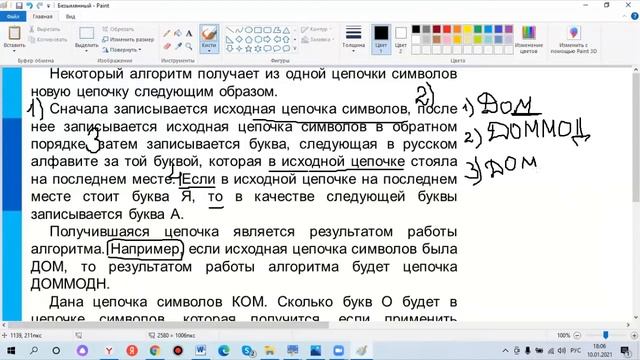Open the Rotate (Повернуть) dropdown

121,50
